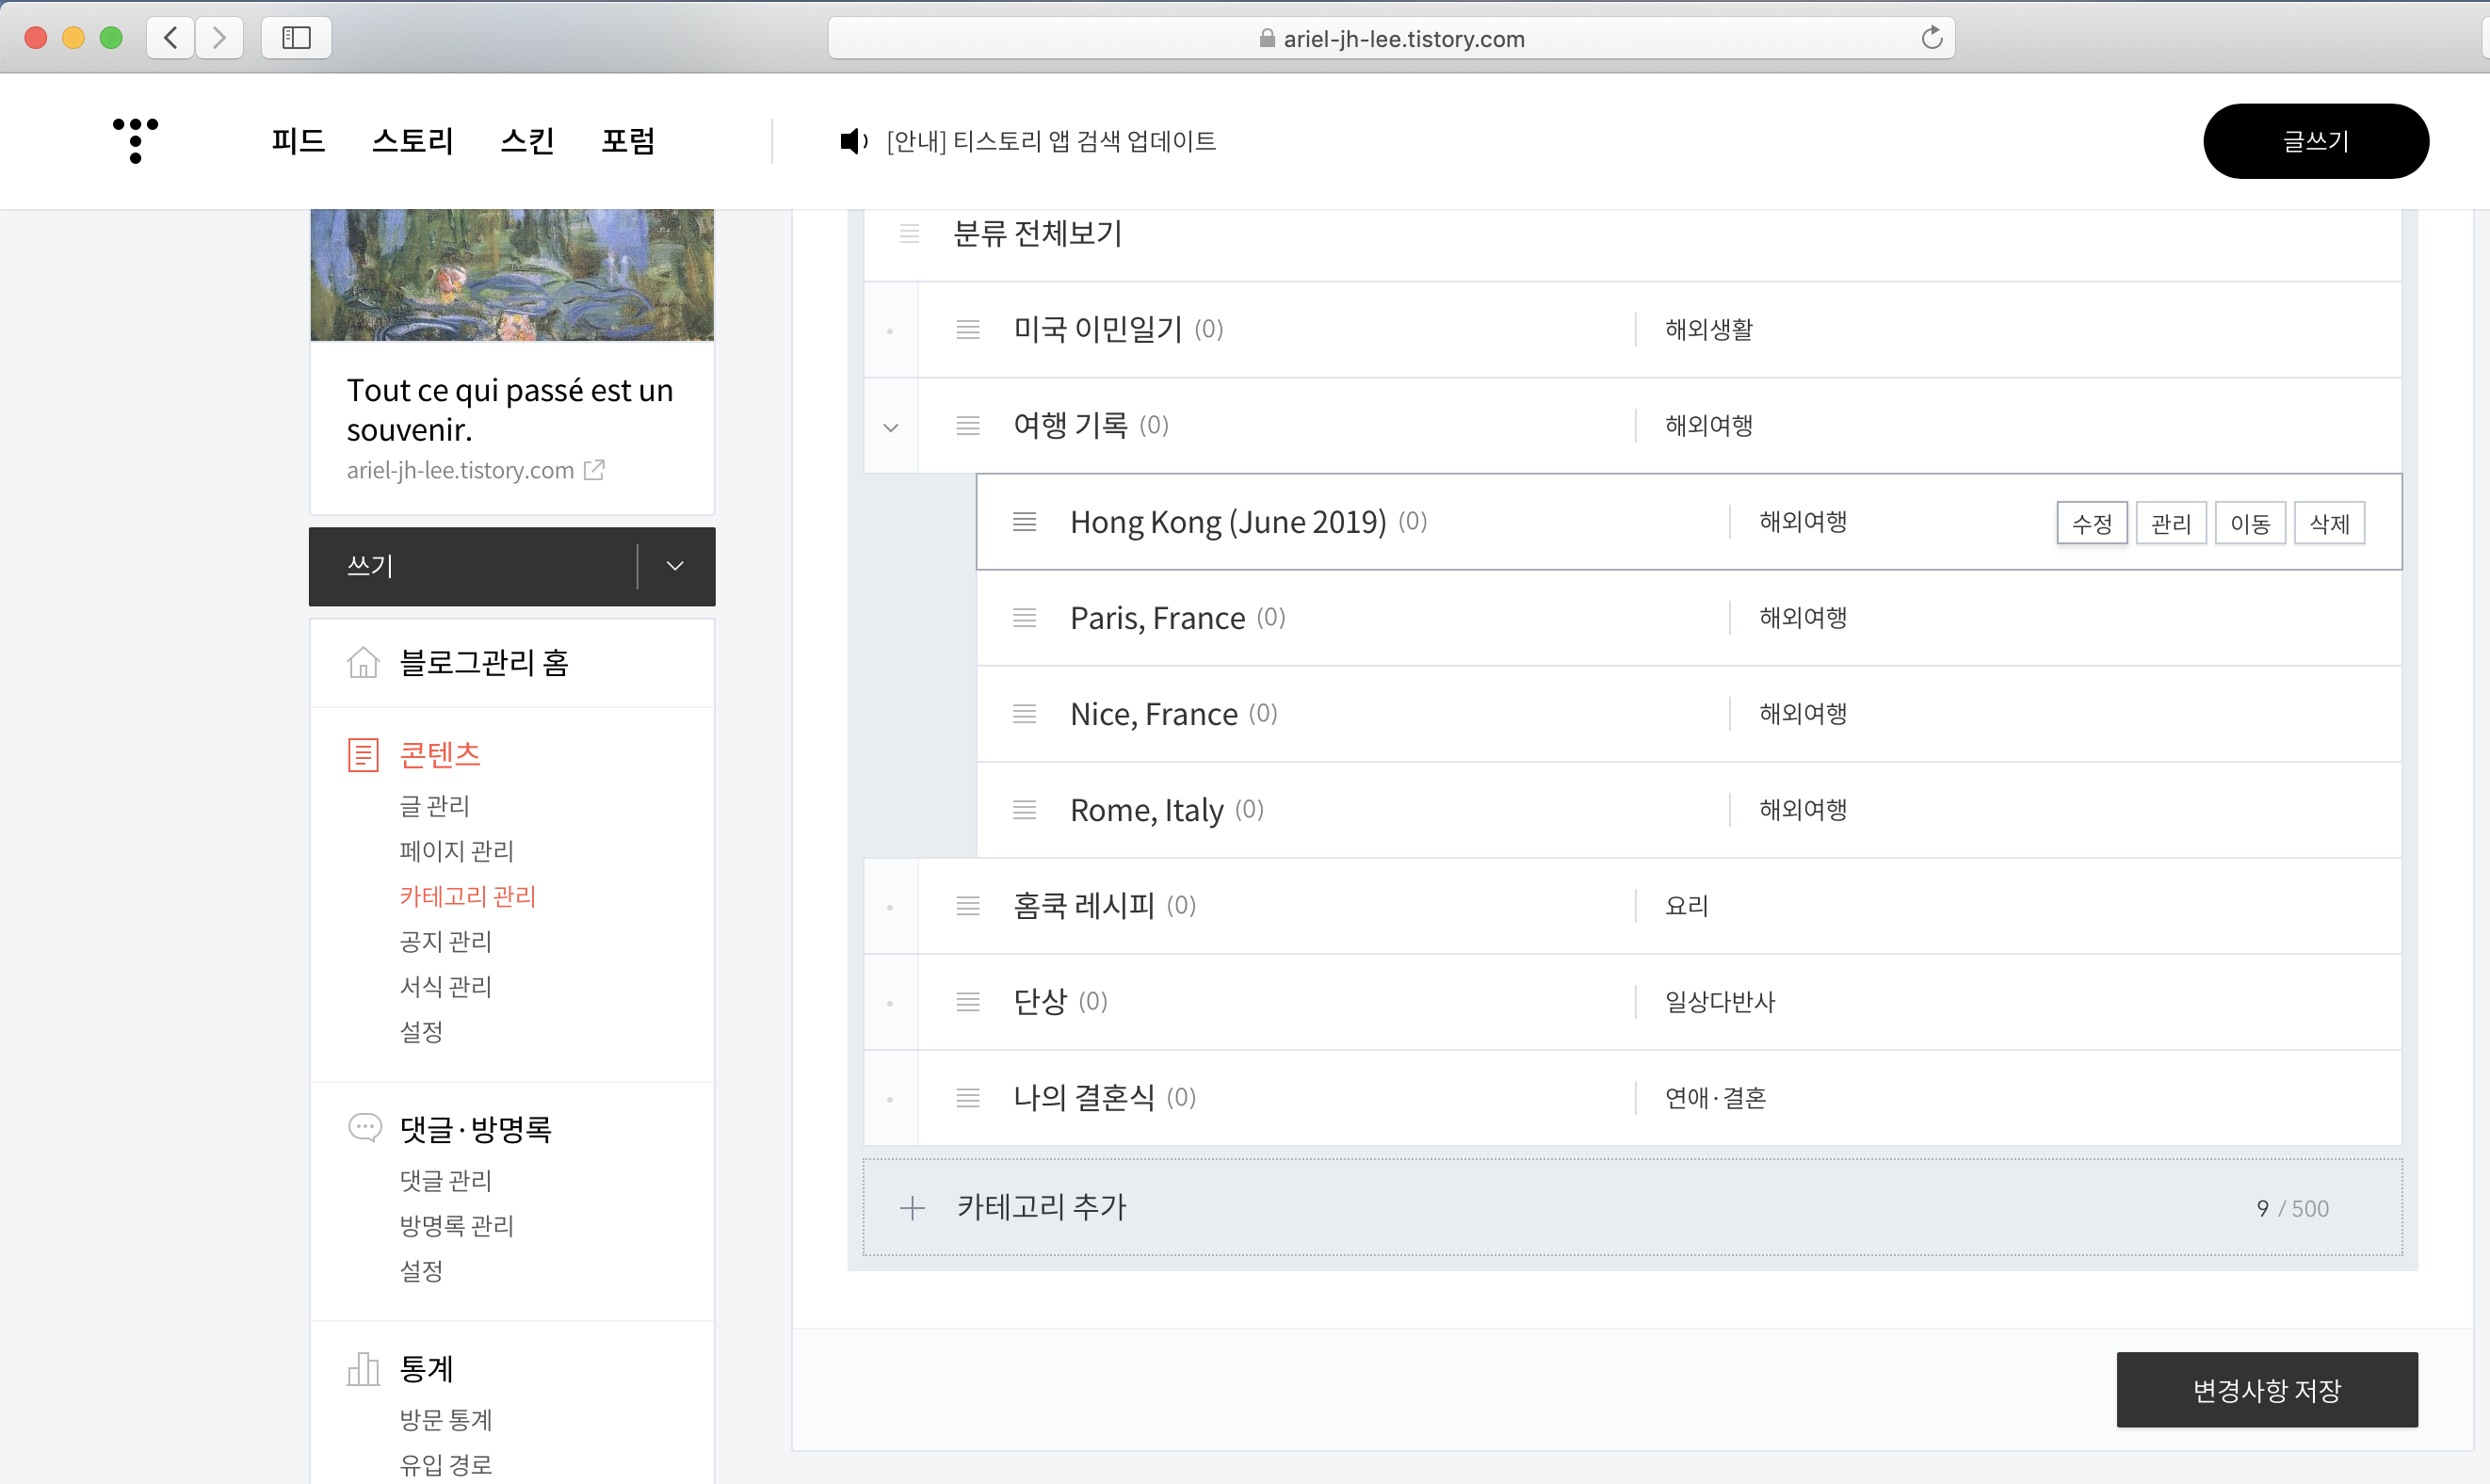Click the Safari address bar
The image size is (2490, 1484).
[1391, 38]
